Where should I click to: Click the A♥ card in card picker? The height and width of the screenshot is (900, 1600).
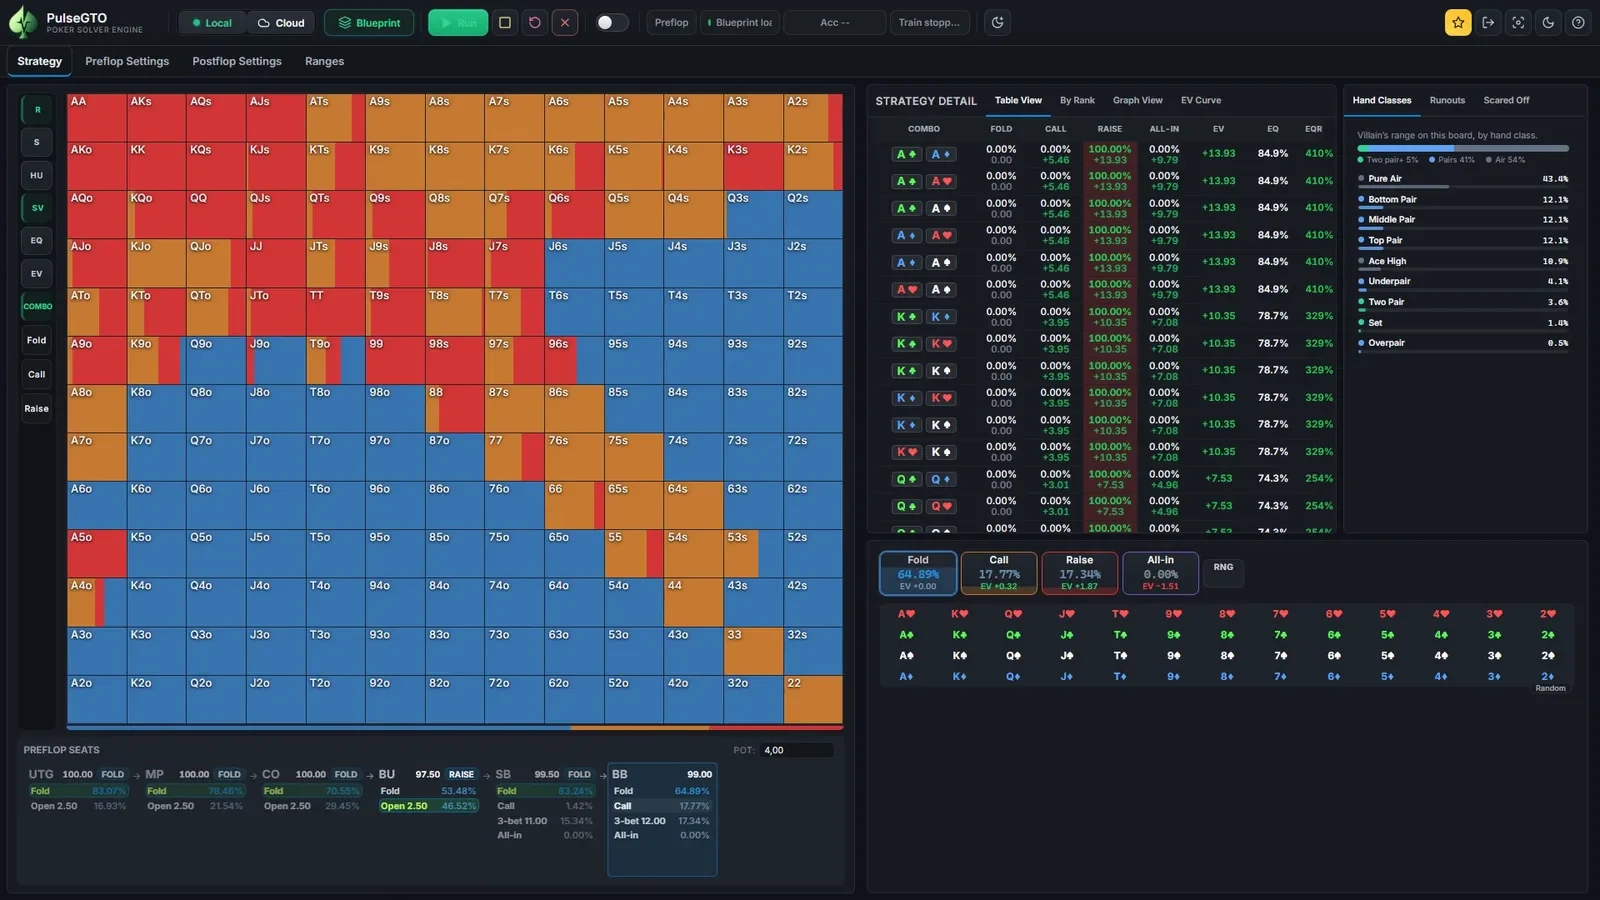point(906,614)
